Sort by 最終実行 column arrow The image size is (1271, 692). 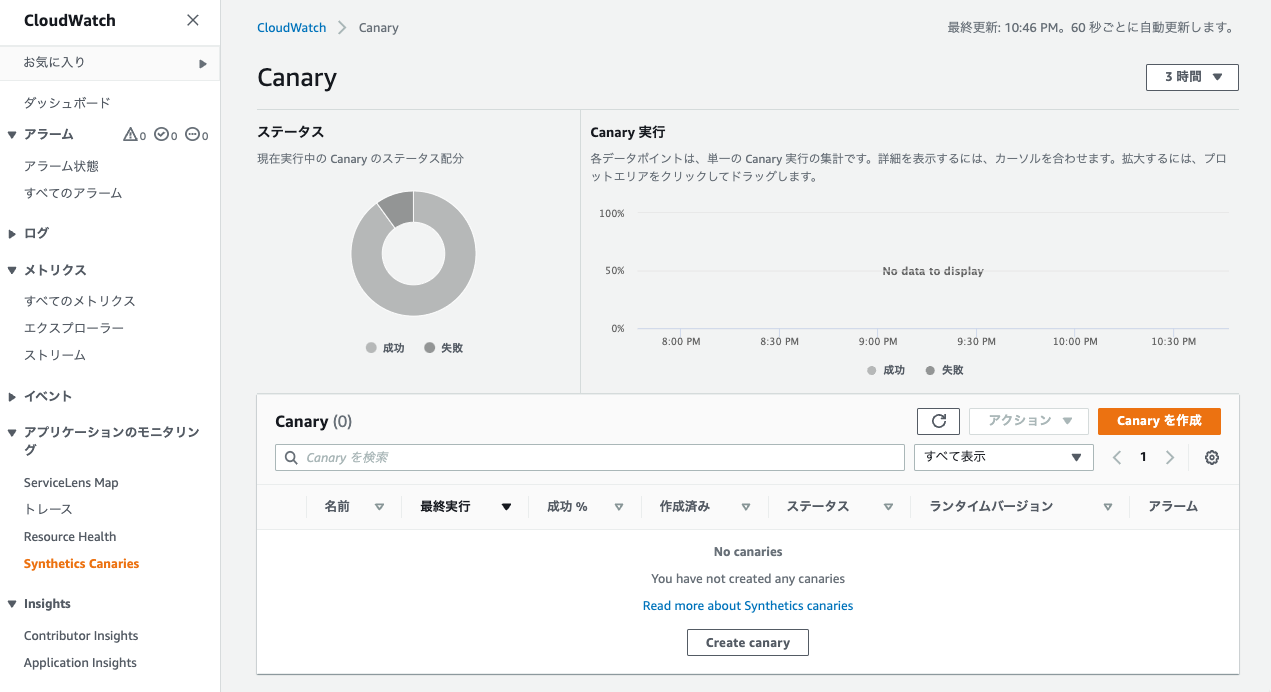click(x=506, y=507)
